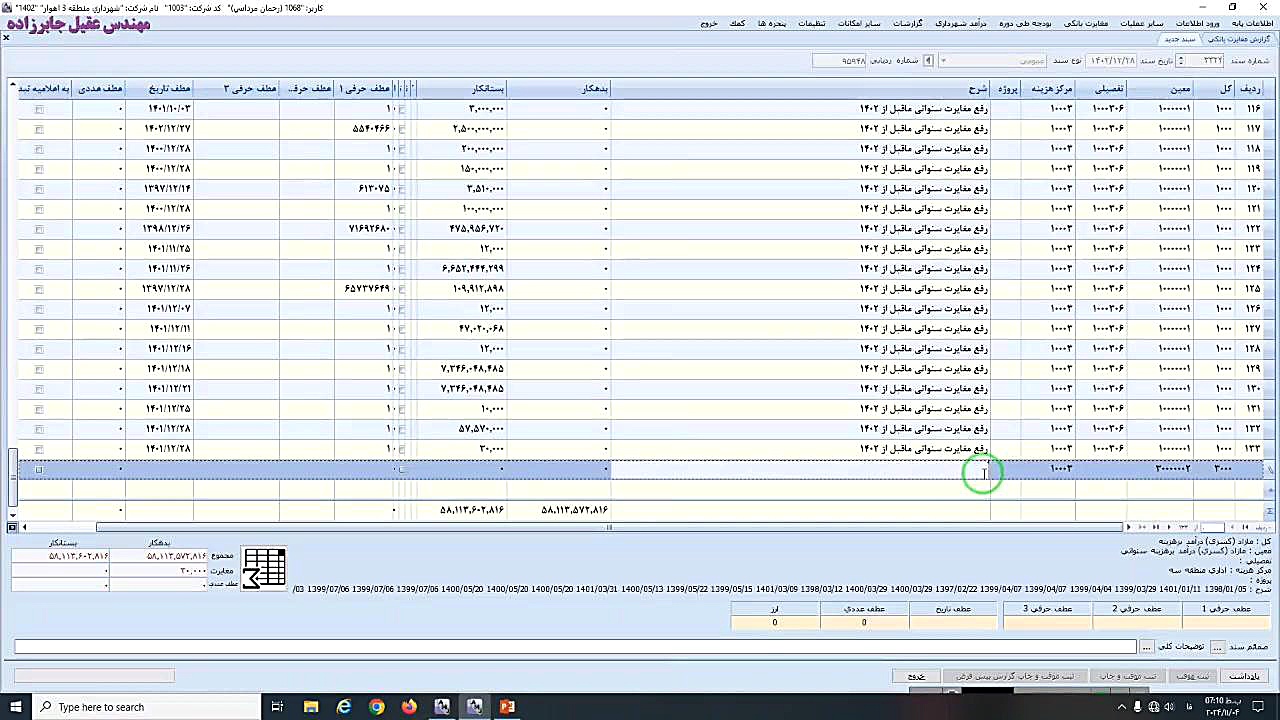The image size is (1280, 720).
Task: Click the arrow icon beside شماره ردیابی
Action: 928,61
